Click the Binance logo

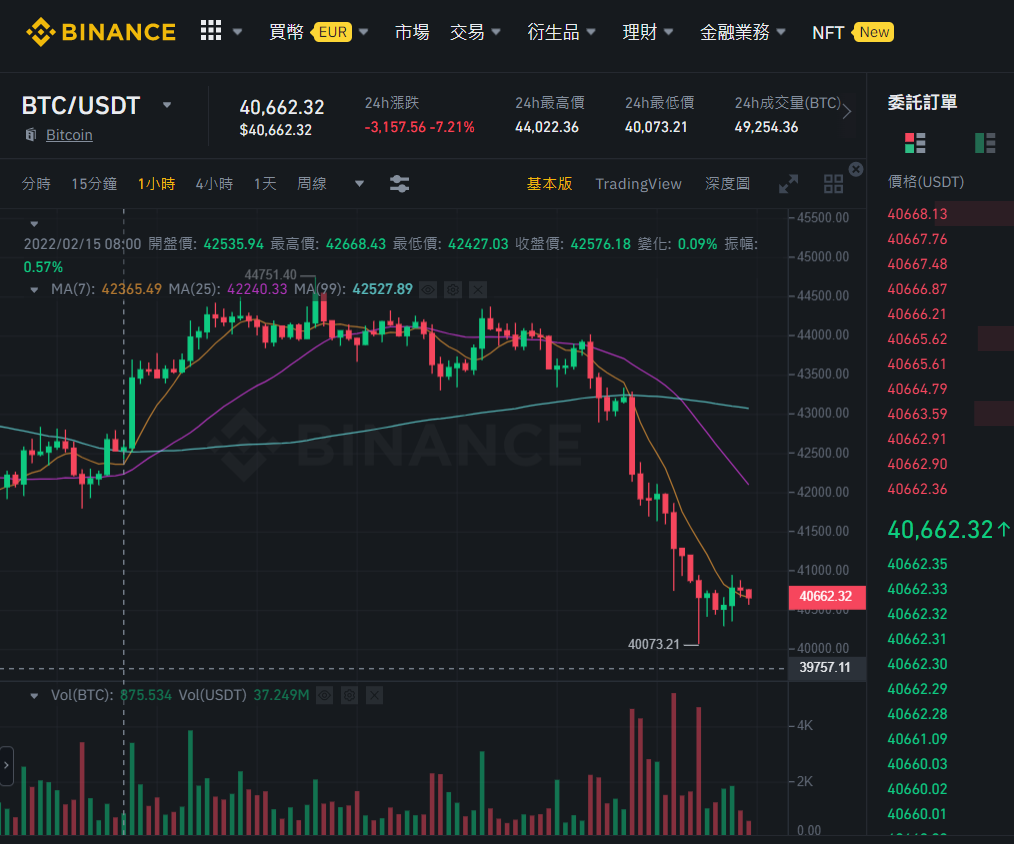pos(101,32)
